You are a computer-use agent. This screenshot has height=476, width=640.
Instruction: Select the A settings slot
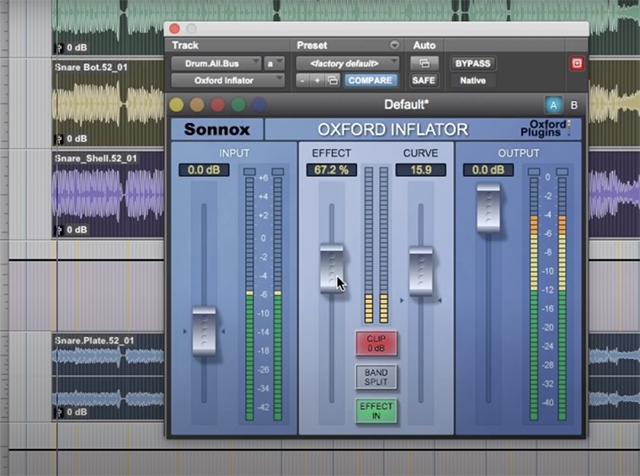(x=553, y=105)
